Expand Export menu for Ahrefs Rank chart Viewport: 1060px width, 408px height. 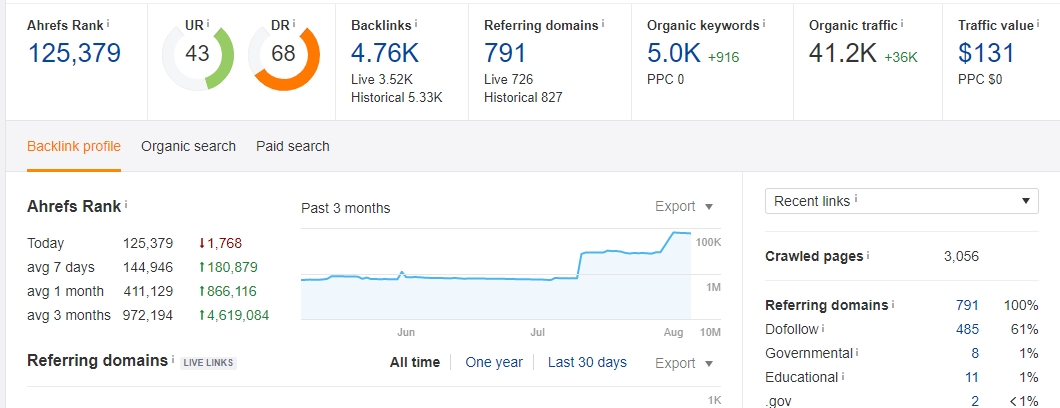684,207
